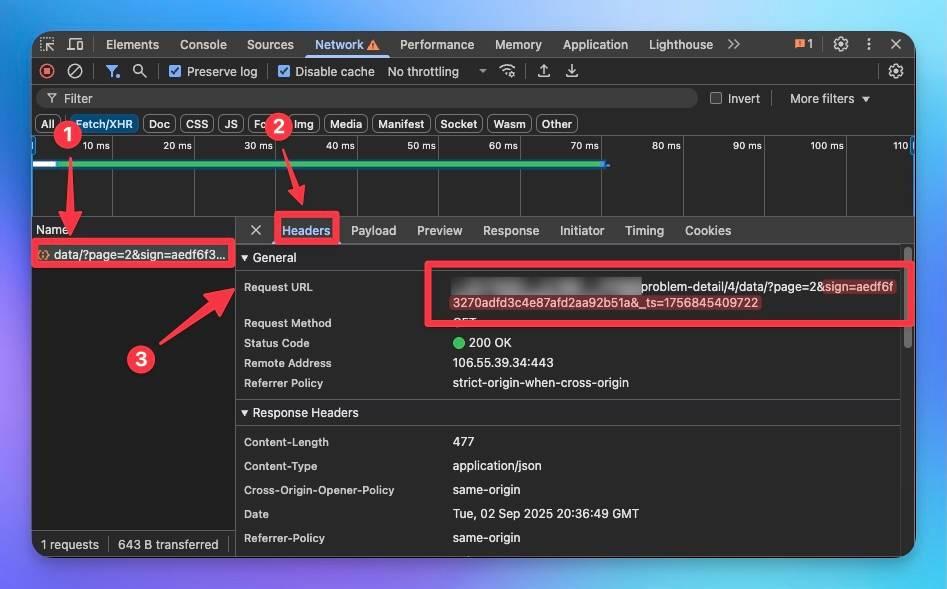This screenshot has height=589, width=947.
Task: Switch to the Lighthouse tab
Action: click(x=681, y=45)
